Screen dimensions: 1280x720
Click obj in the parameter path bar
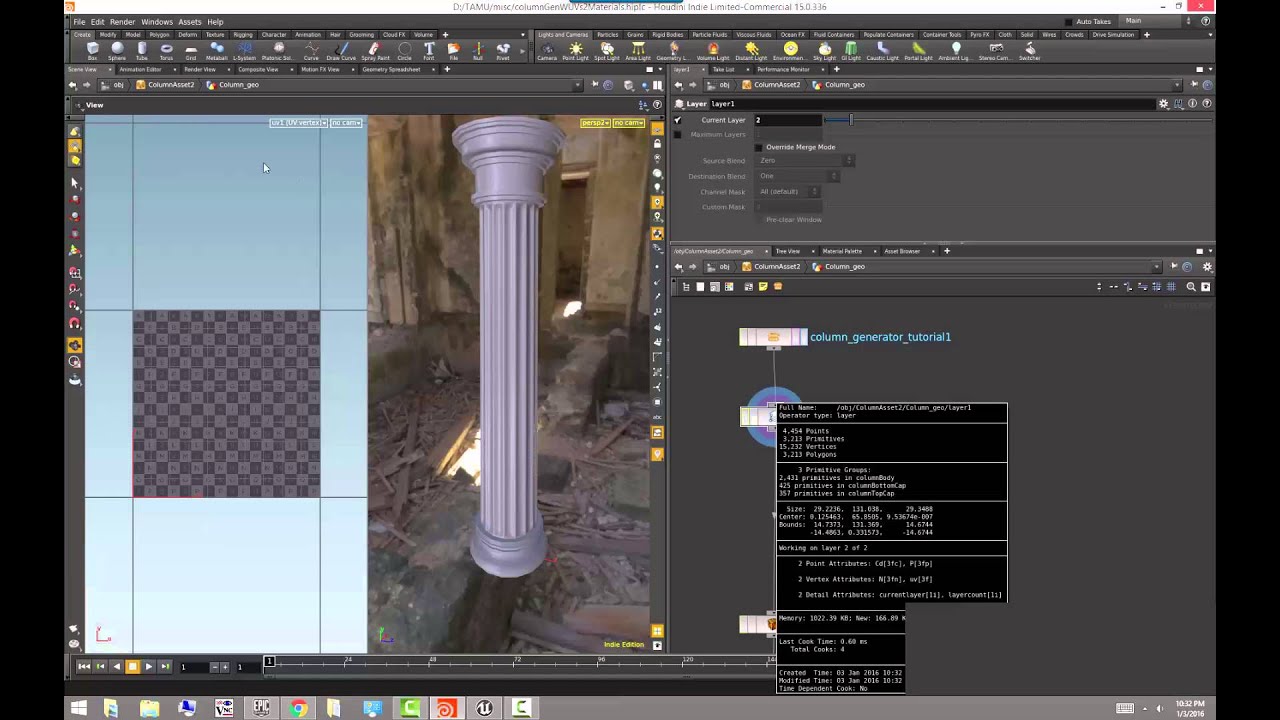click(725, 85)
